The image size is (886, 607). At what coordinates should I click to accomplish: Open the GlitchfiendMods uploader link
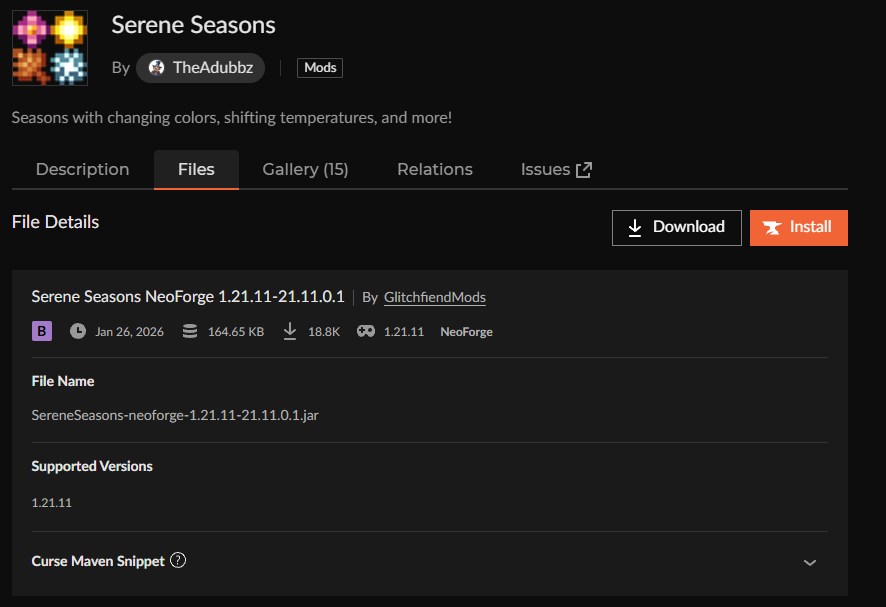pos(434,297)
